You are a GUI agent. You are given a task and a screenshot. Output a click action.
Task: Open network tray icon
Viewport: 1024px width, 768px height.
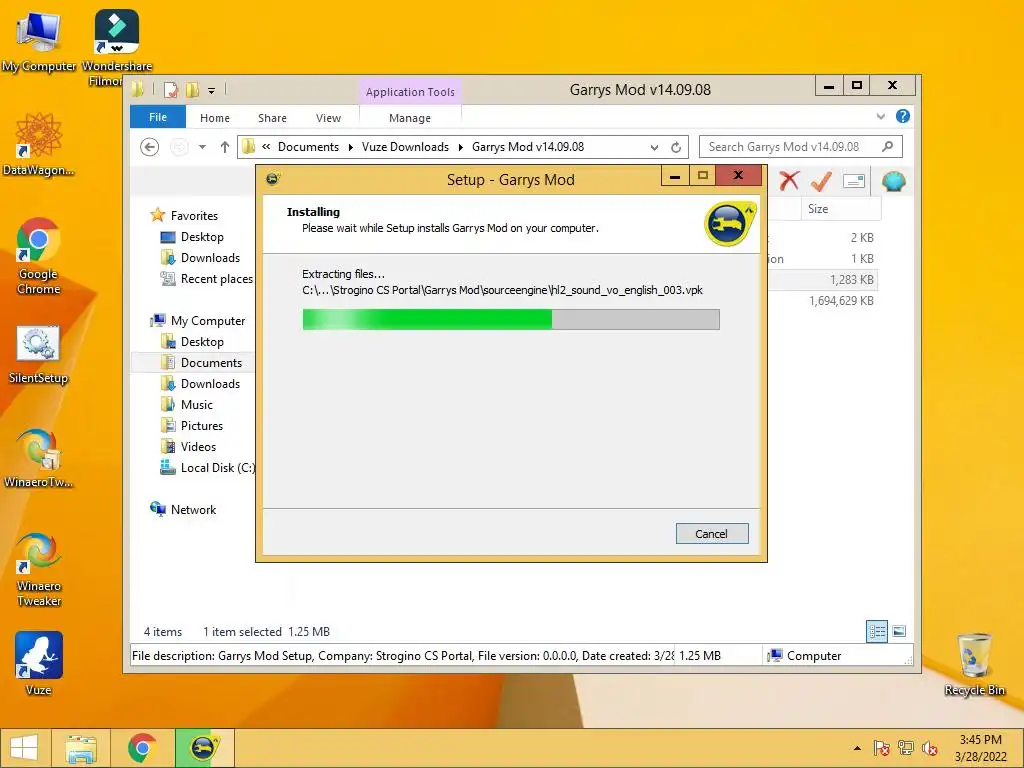pyautogui.click(x=906, y=748)
